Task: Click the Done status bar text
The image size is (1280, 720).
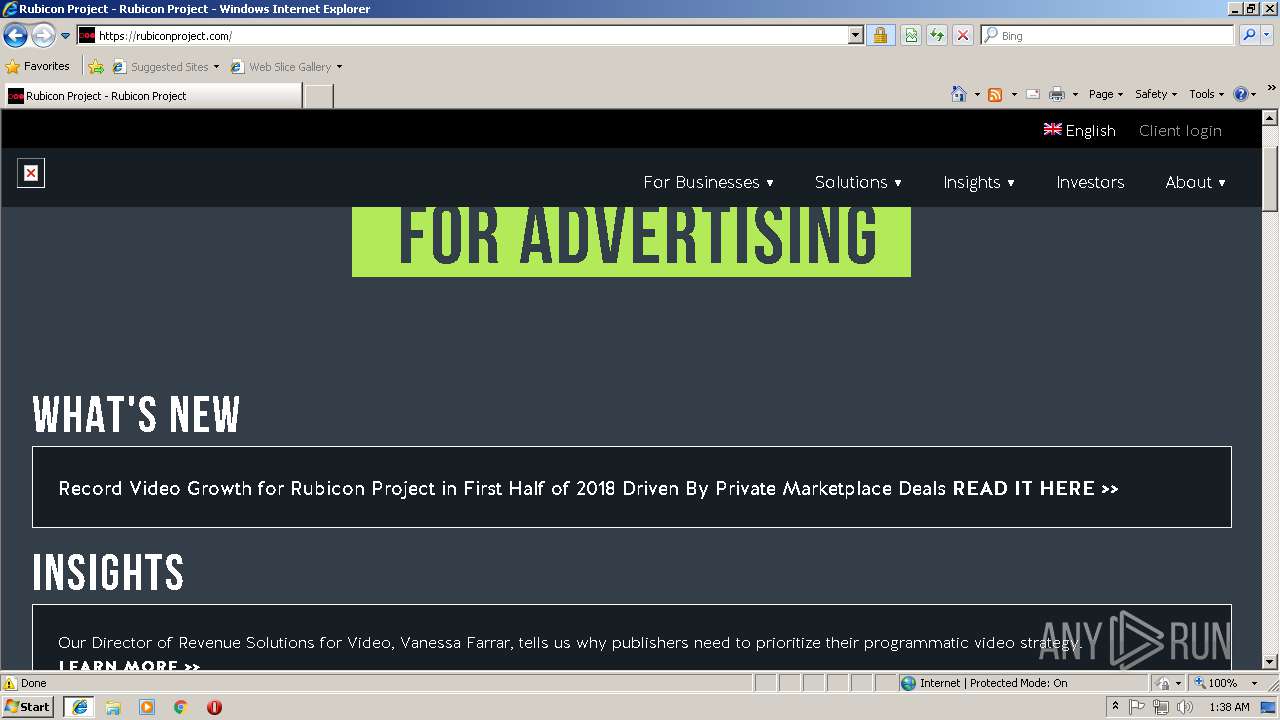Action: [x=34, y=683]
